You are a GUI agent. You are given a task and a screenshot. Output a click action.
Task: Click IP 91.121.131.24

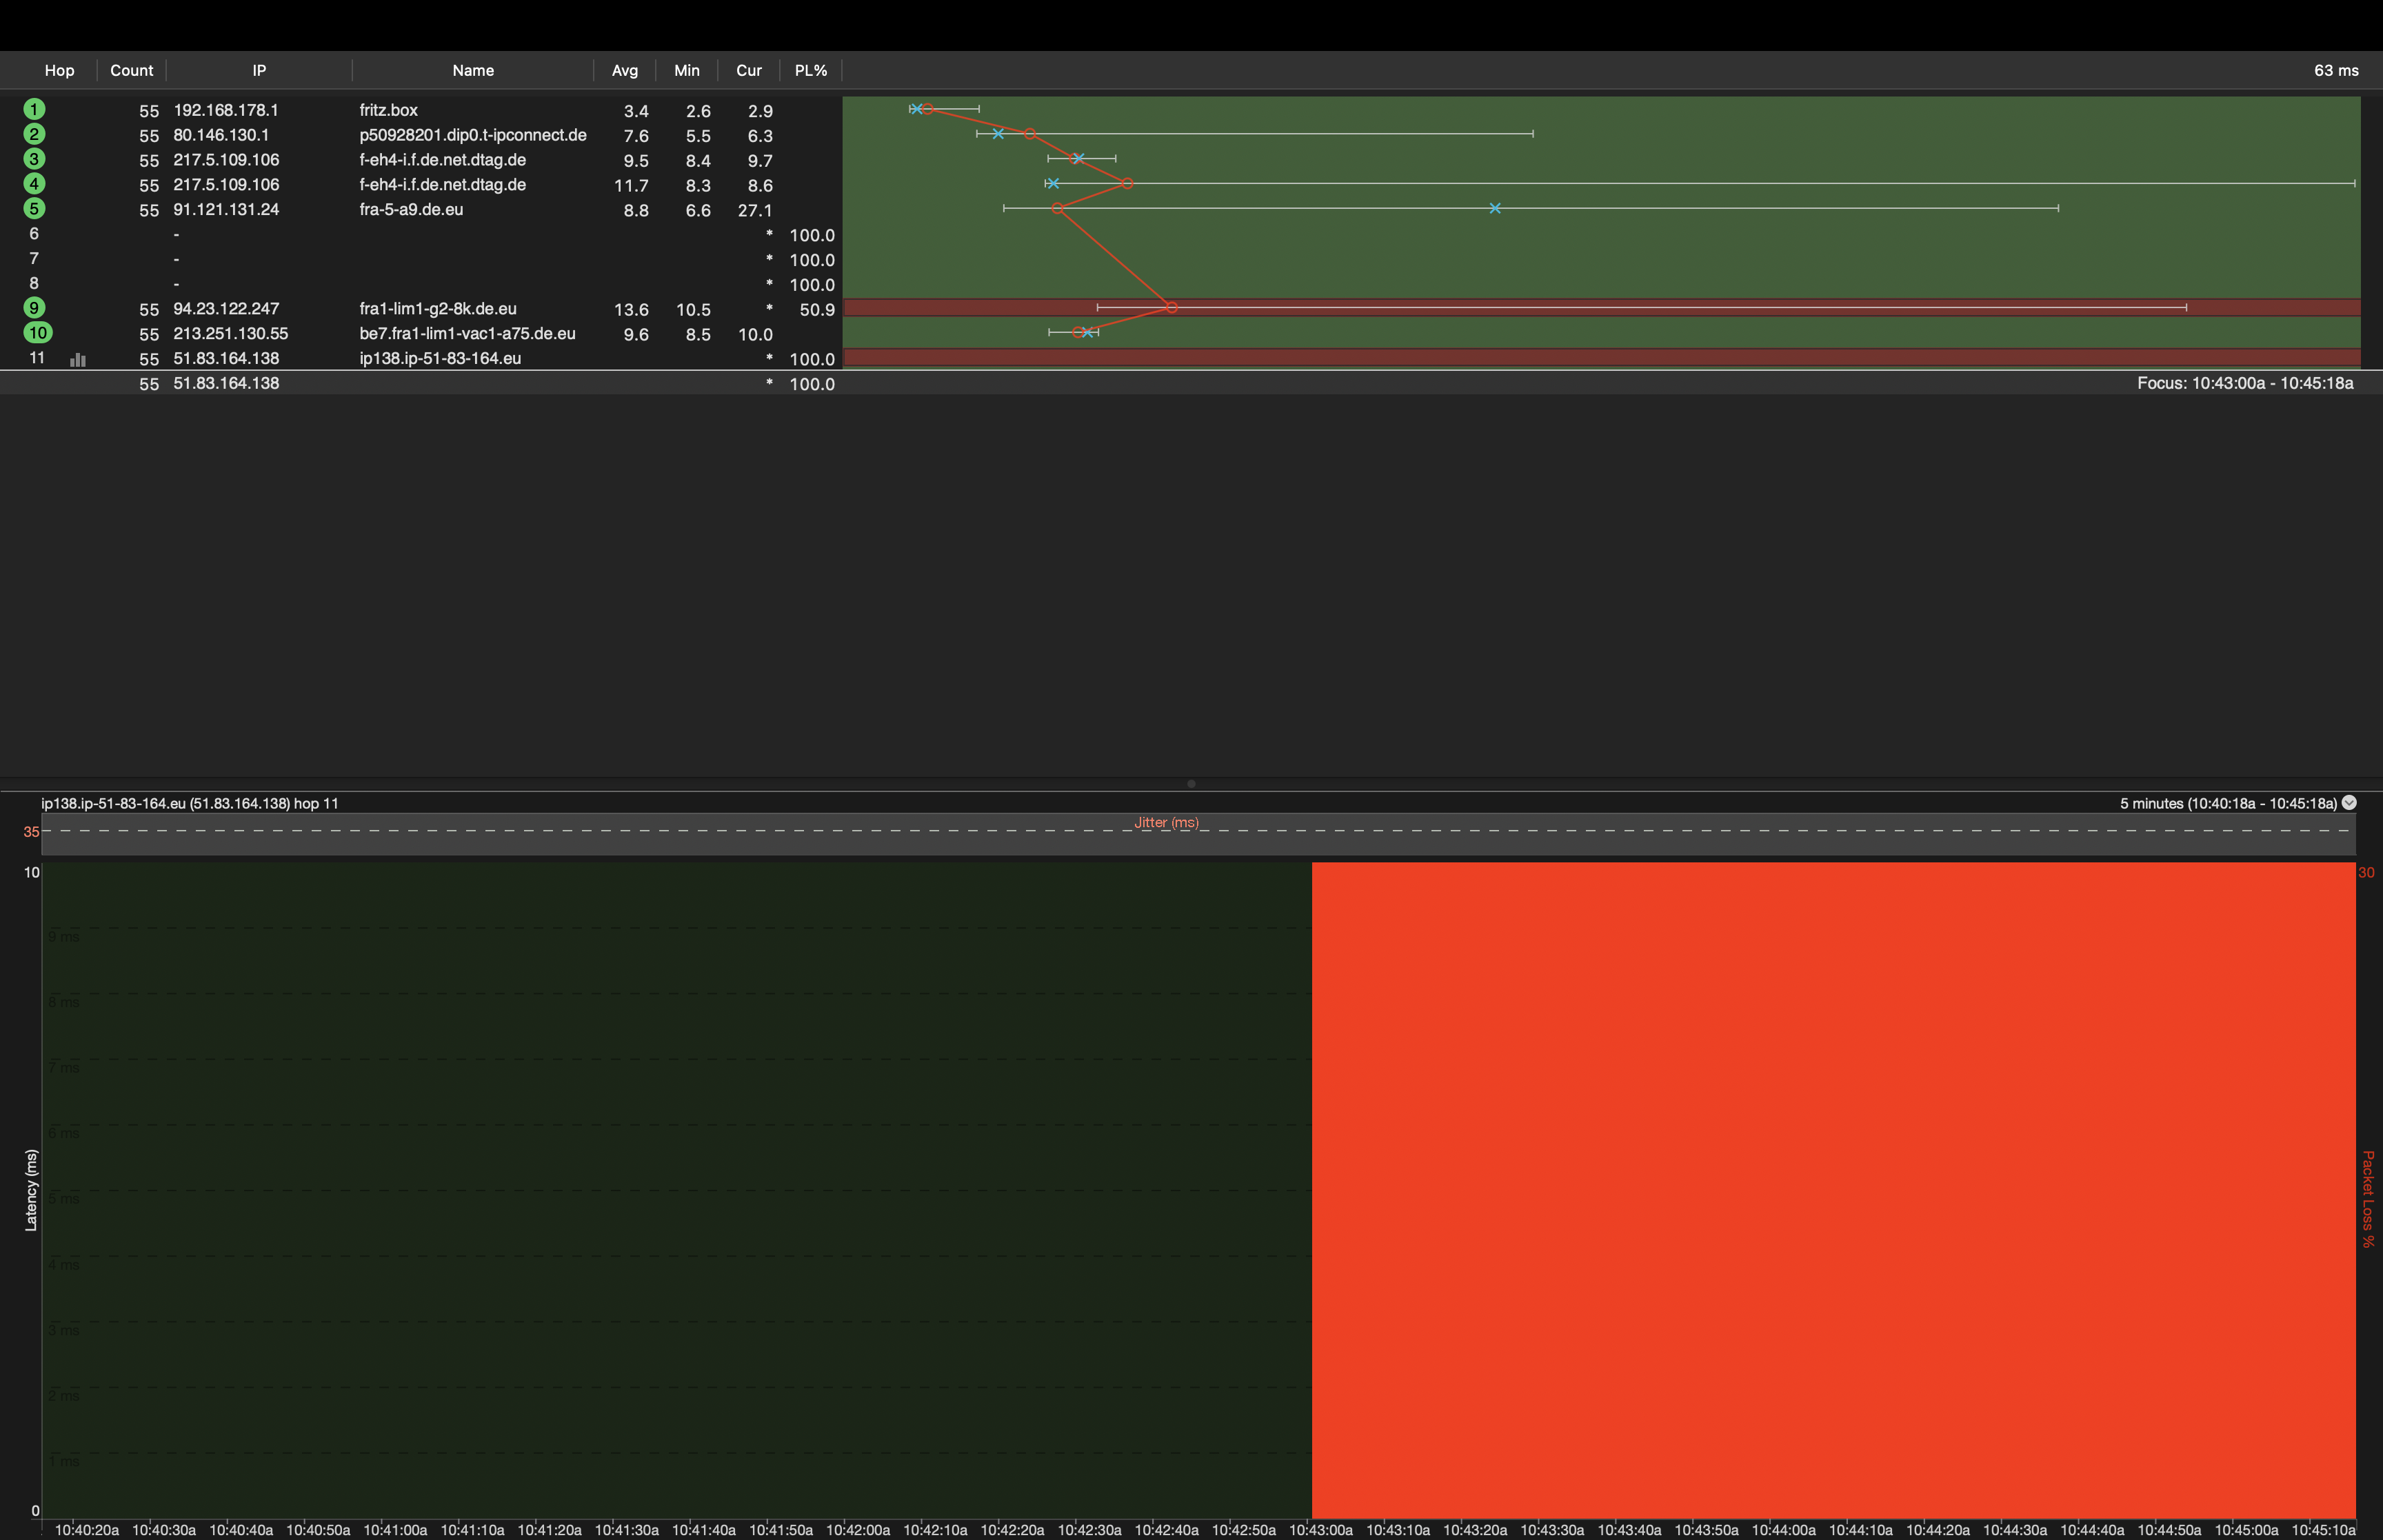click(x=226, y=209)
